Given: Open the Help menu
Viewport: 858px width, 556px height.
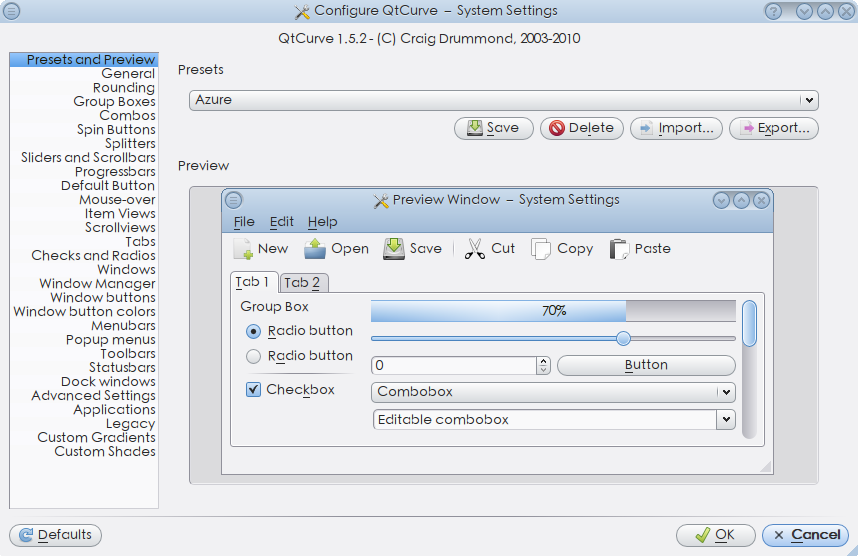Looking at the screenshot, I should click(322, 222).
